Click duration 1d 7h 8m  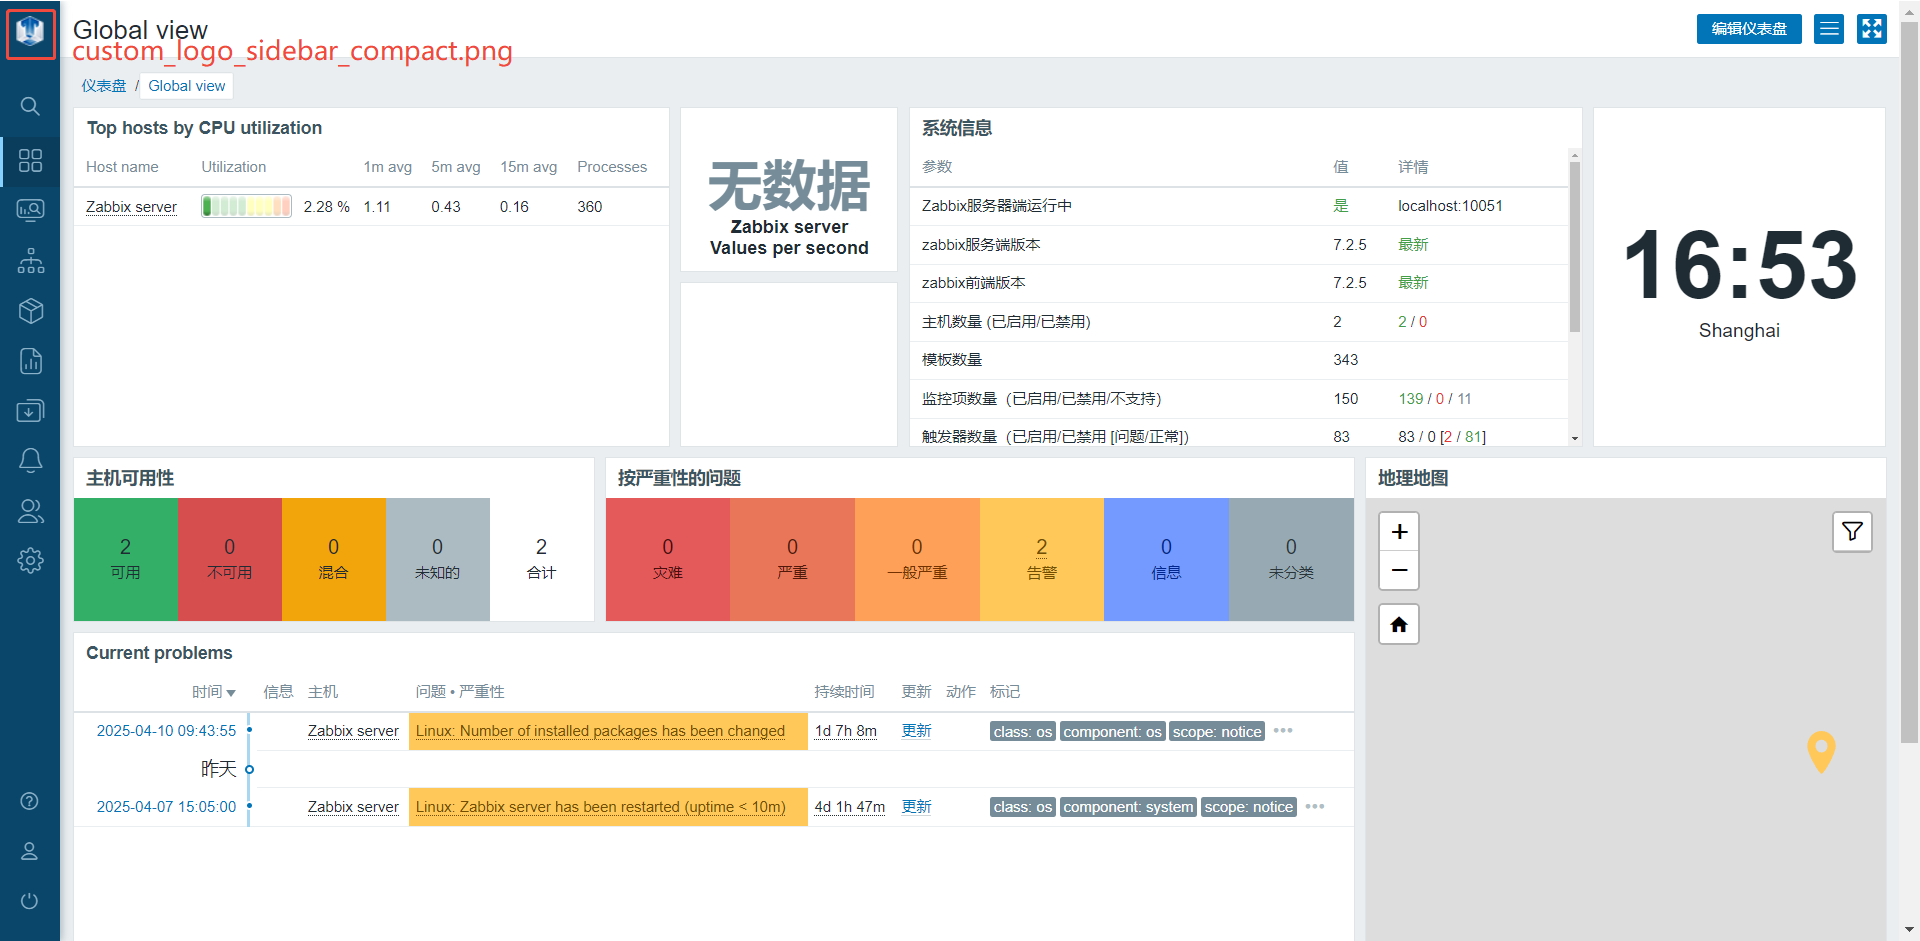[x=846, y=731]
